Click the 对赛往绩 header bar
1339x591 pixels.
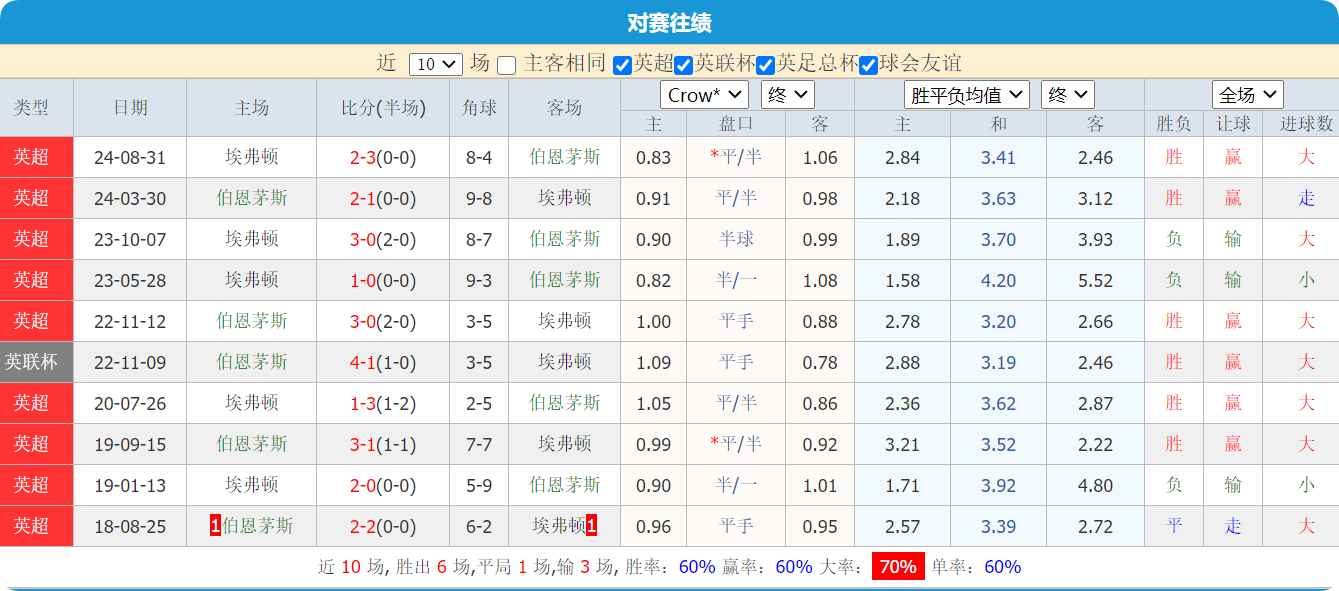pos(669,16)
